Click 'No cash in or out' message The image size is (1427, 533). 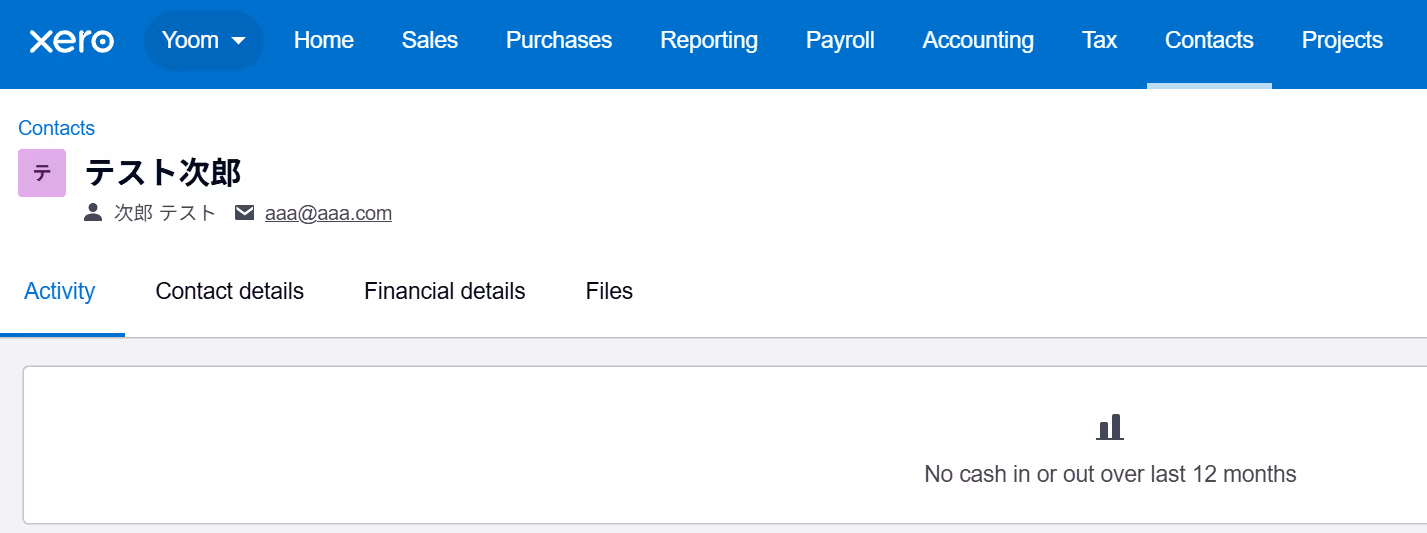(1110, 474)
